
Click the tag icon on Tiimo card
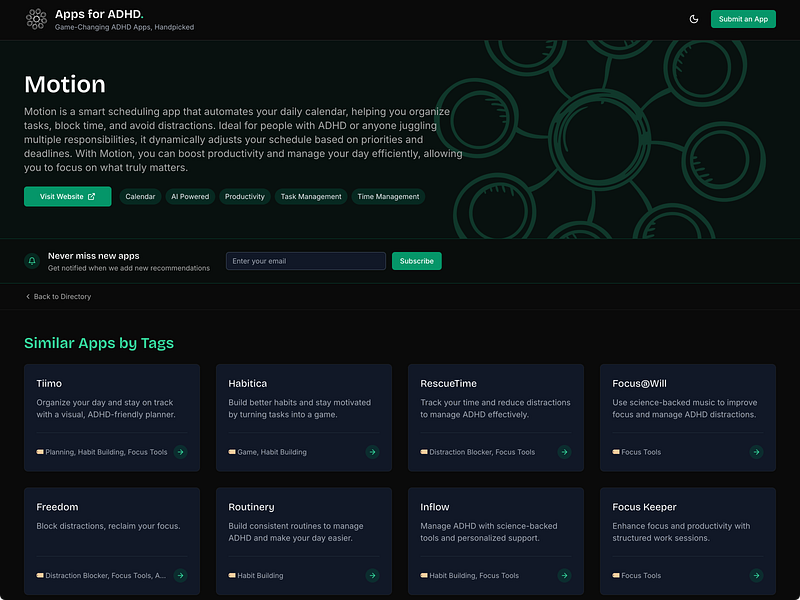[x=40, y=452]
